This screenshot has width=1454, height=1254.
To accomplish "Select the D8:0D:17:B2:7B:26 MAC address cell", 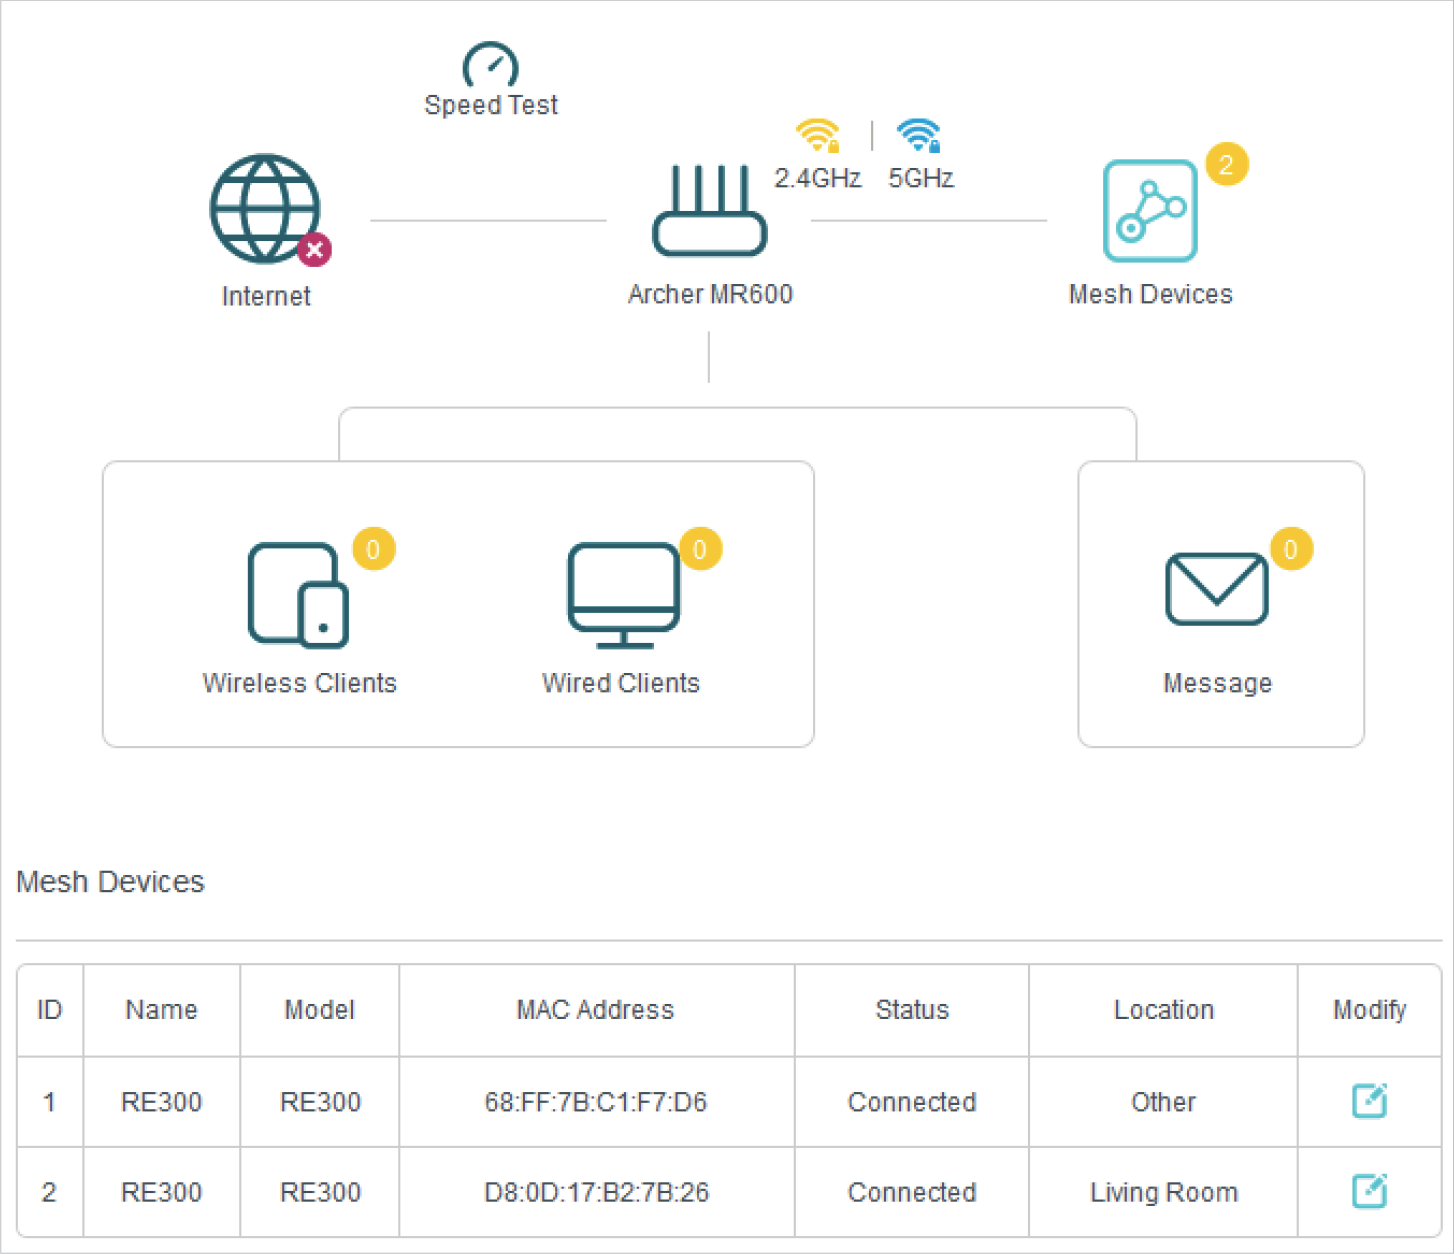I will pyautogui.click(x=596, y=1192).
